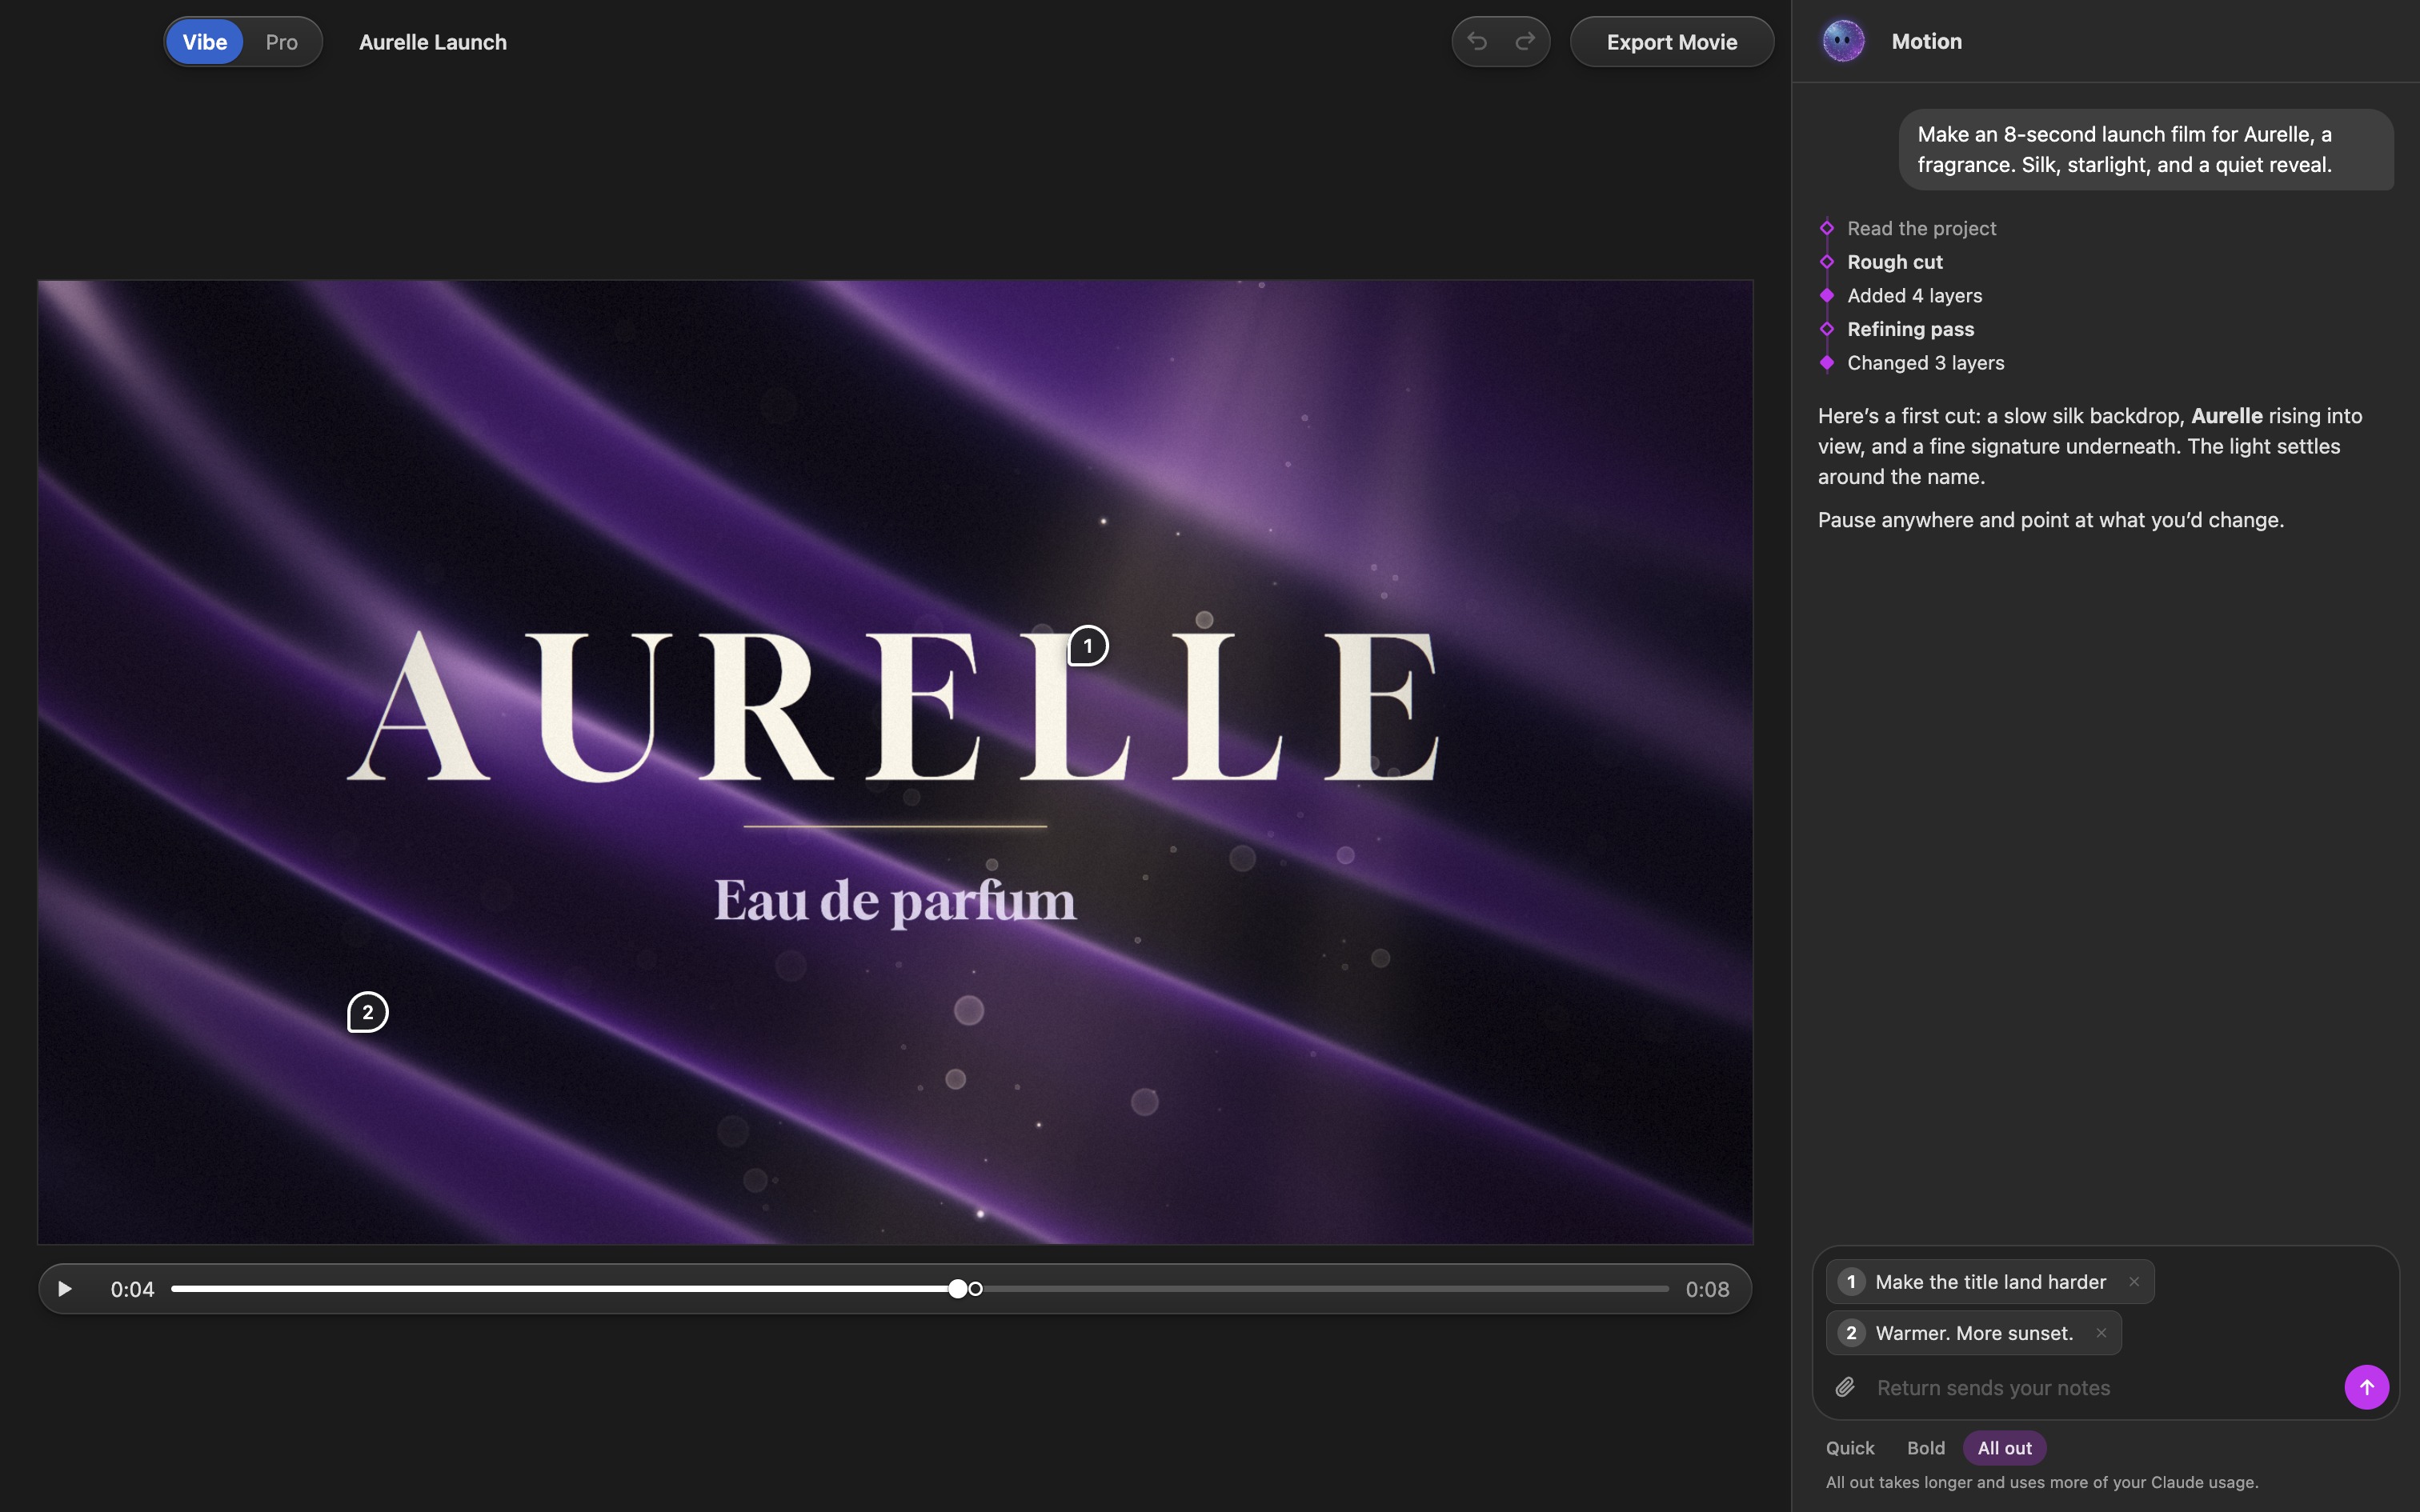The width and height of the screenshot is (2420, 1512).
Task: Send notes with the purple arrow button
Action: (x=2366, y=1387)
